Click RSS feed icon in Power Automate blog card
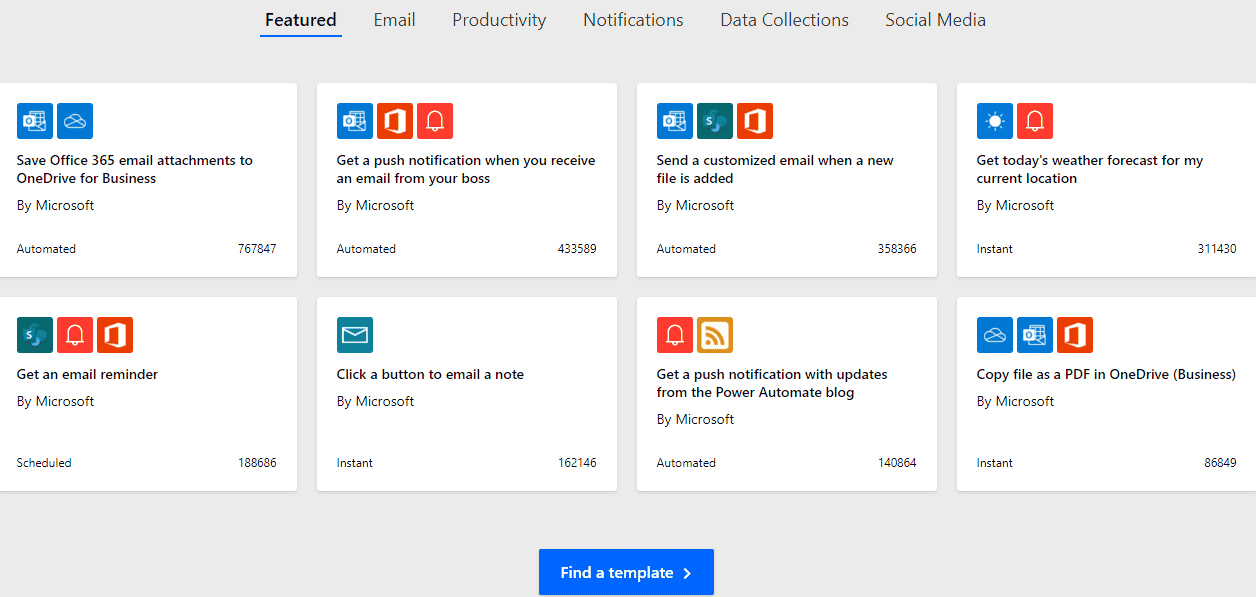This screenshot has width=1256, height=597. tap(715, 335)
